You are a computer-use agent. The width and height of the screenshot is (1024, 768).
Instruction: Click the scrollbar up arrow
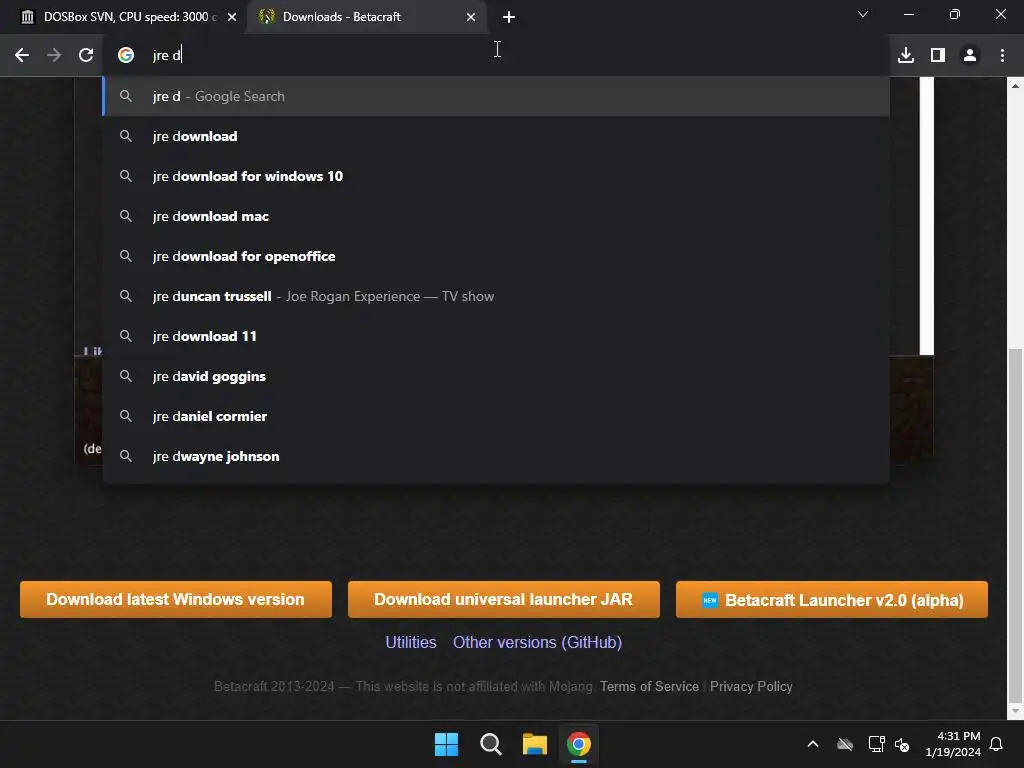click(1015, 86)
